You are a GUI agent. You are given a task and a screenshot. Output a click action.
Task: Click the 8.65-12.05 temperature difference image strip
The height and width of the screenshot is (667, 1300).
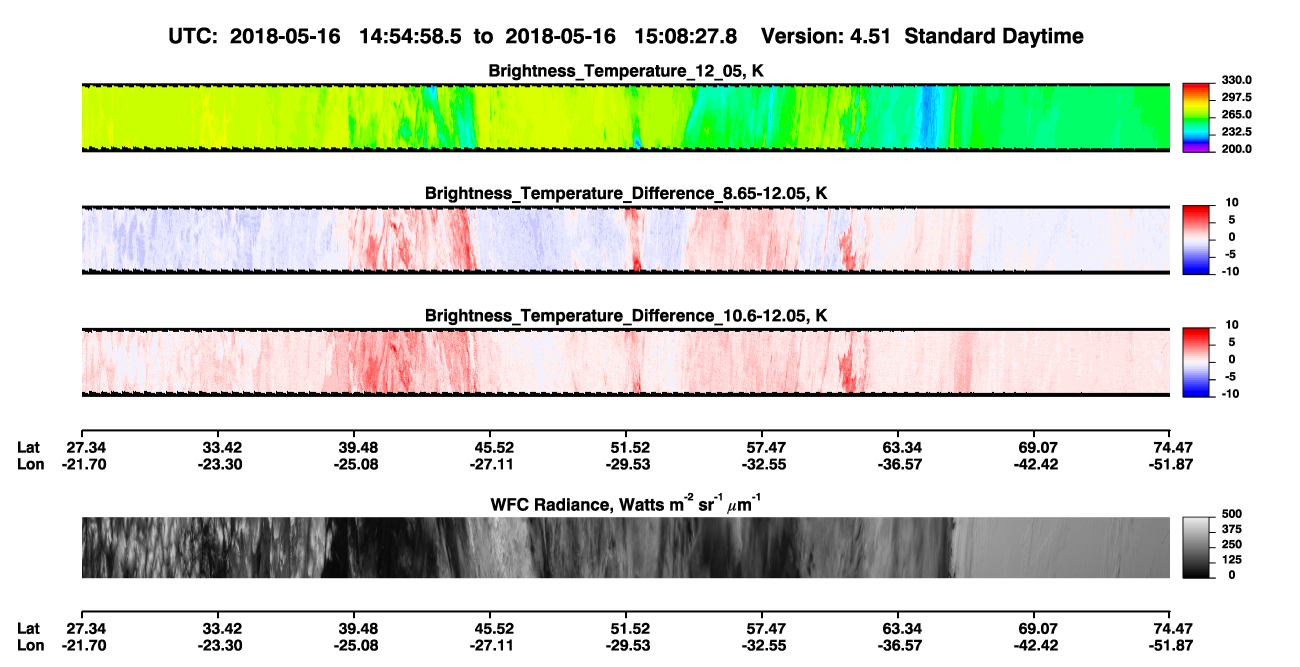[x=626, y=240]
